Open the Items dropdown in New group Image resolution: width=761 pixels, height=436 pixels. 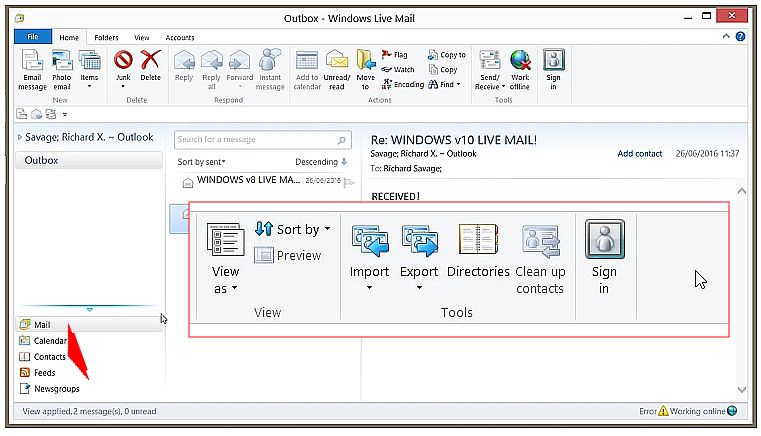click(x=89, y=70)
